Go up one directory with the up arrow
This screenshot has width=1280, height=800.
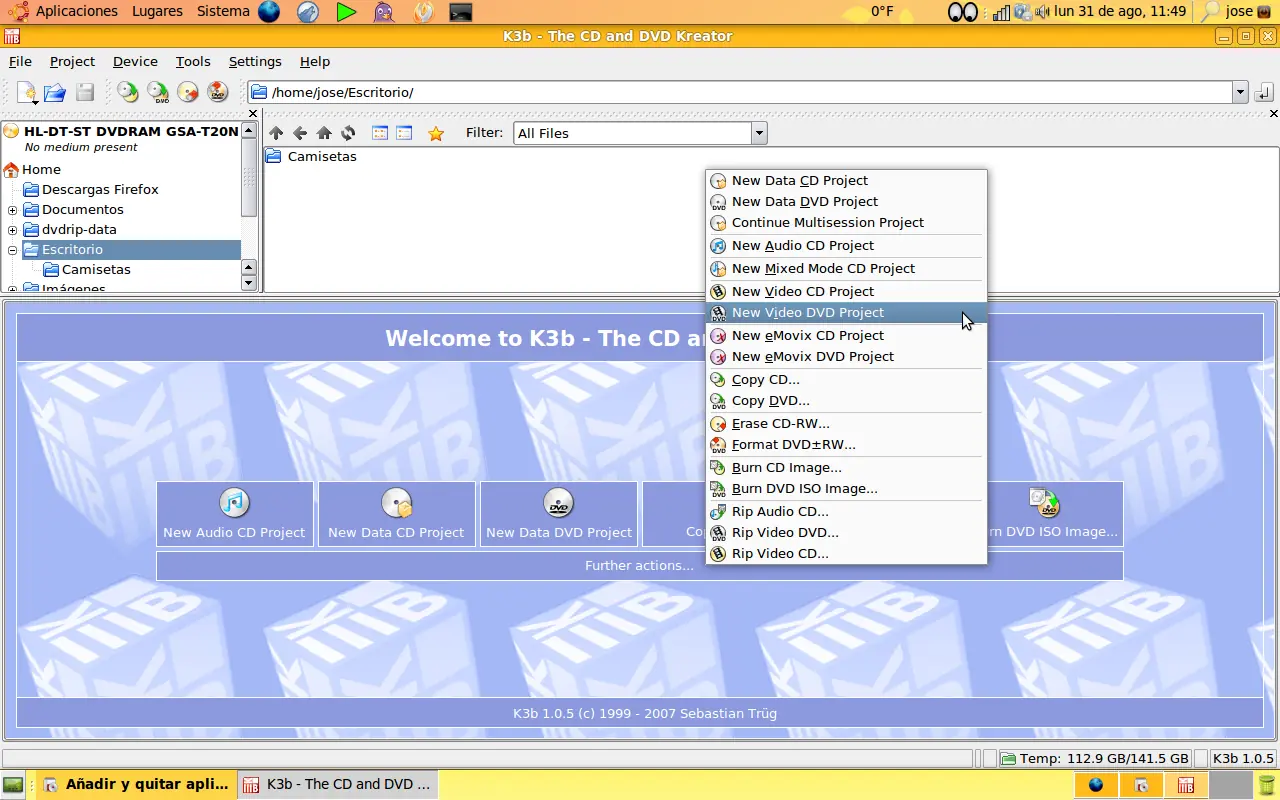tap(276, 133)
